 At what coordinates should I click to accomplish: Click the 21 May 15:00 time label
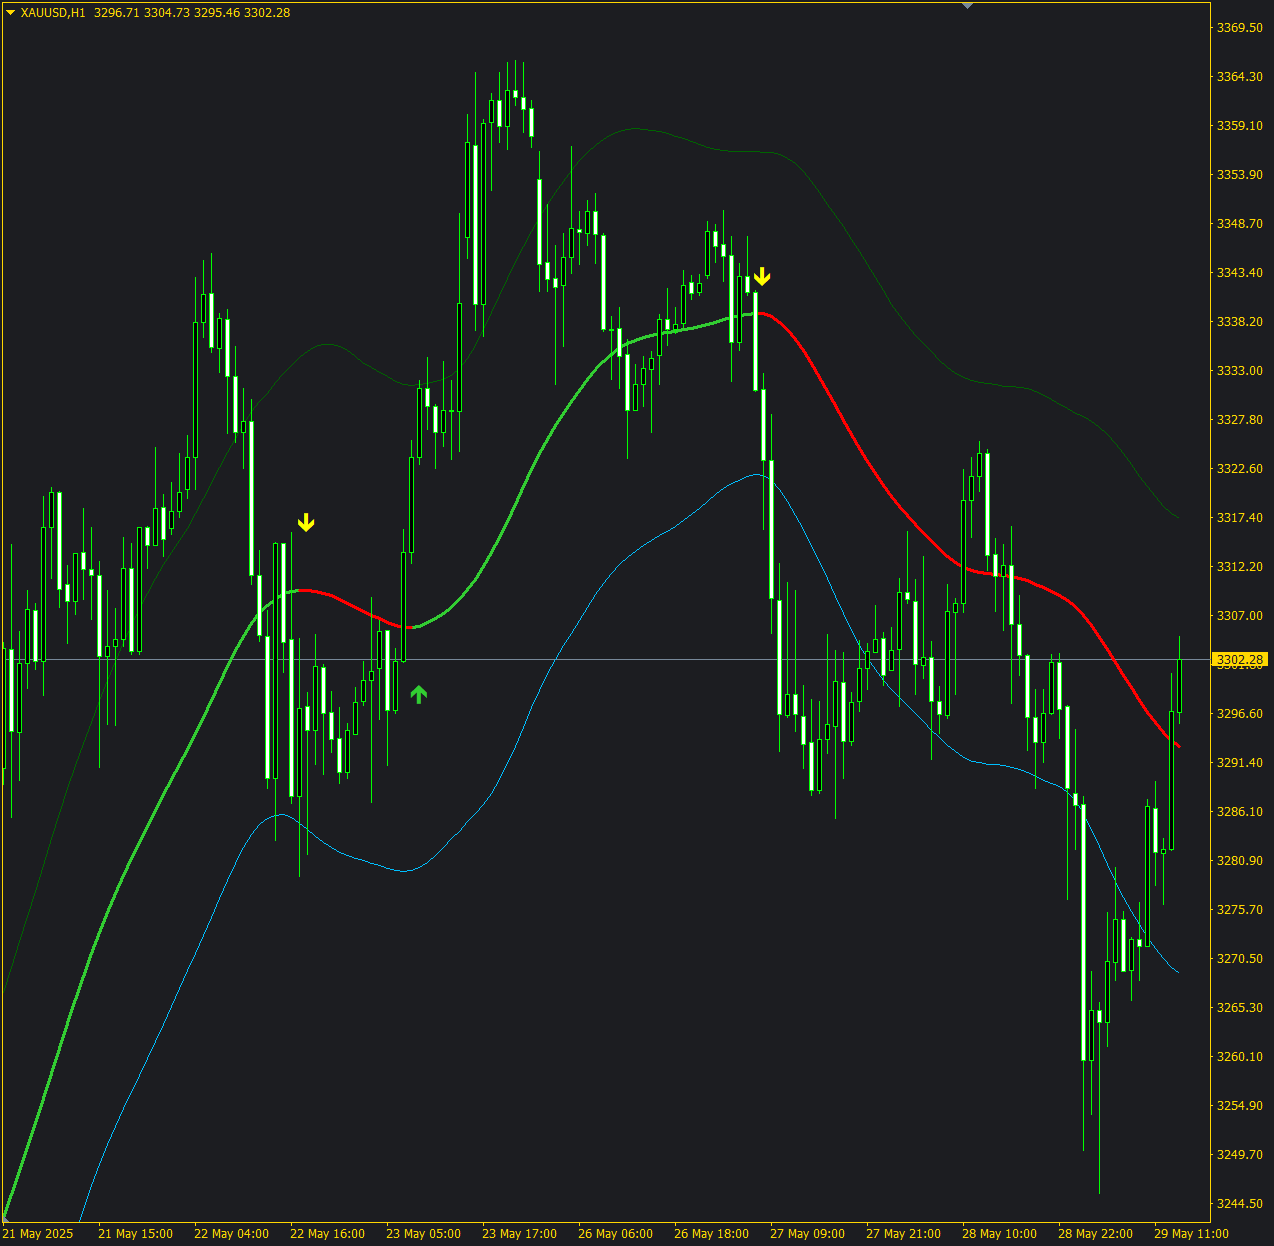(x=135, y=1234)
